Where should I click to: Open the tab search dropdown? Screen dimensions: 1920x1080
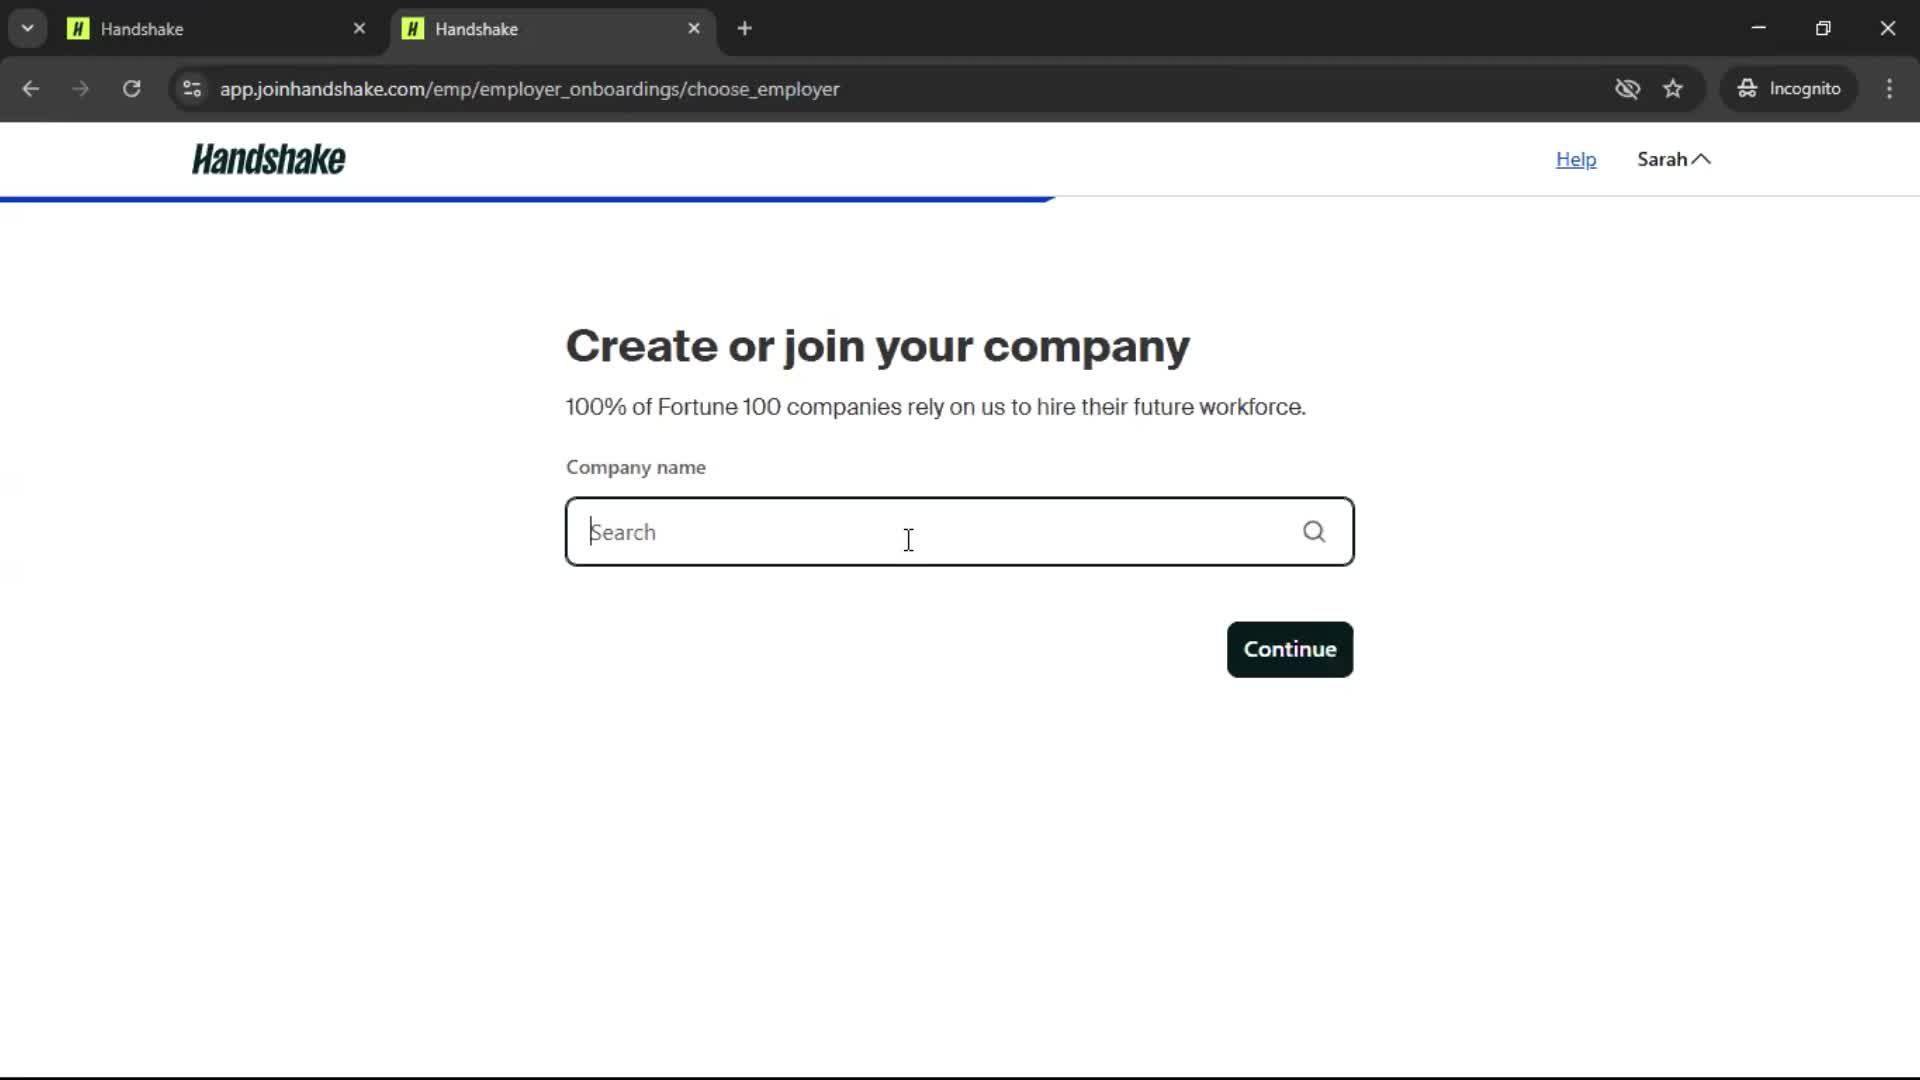28,29
